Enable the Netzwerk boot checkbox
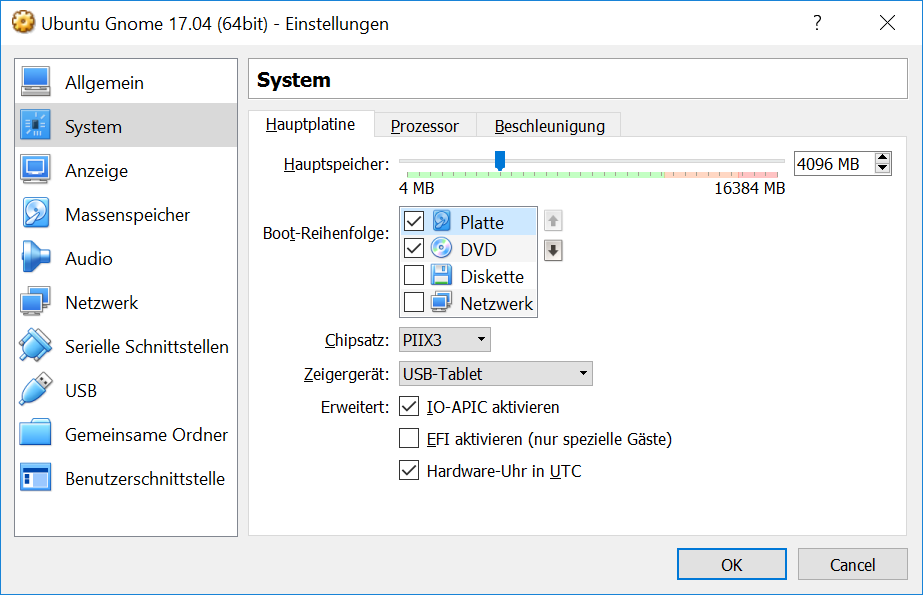 coord(414,302)
